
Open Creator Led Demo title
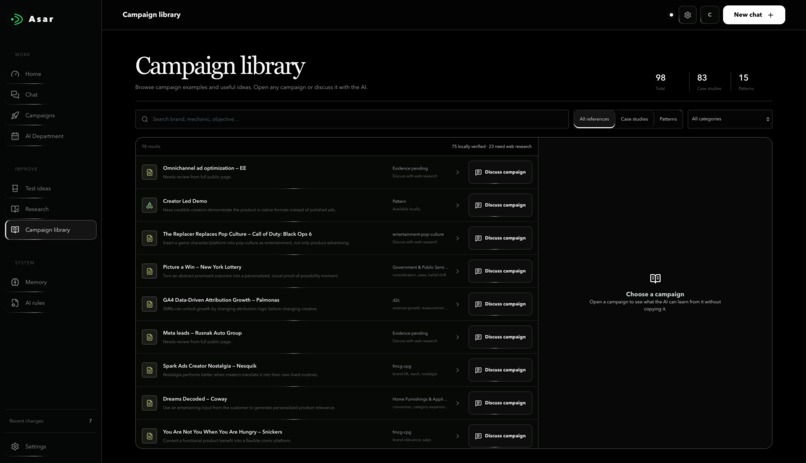[185, 201]
